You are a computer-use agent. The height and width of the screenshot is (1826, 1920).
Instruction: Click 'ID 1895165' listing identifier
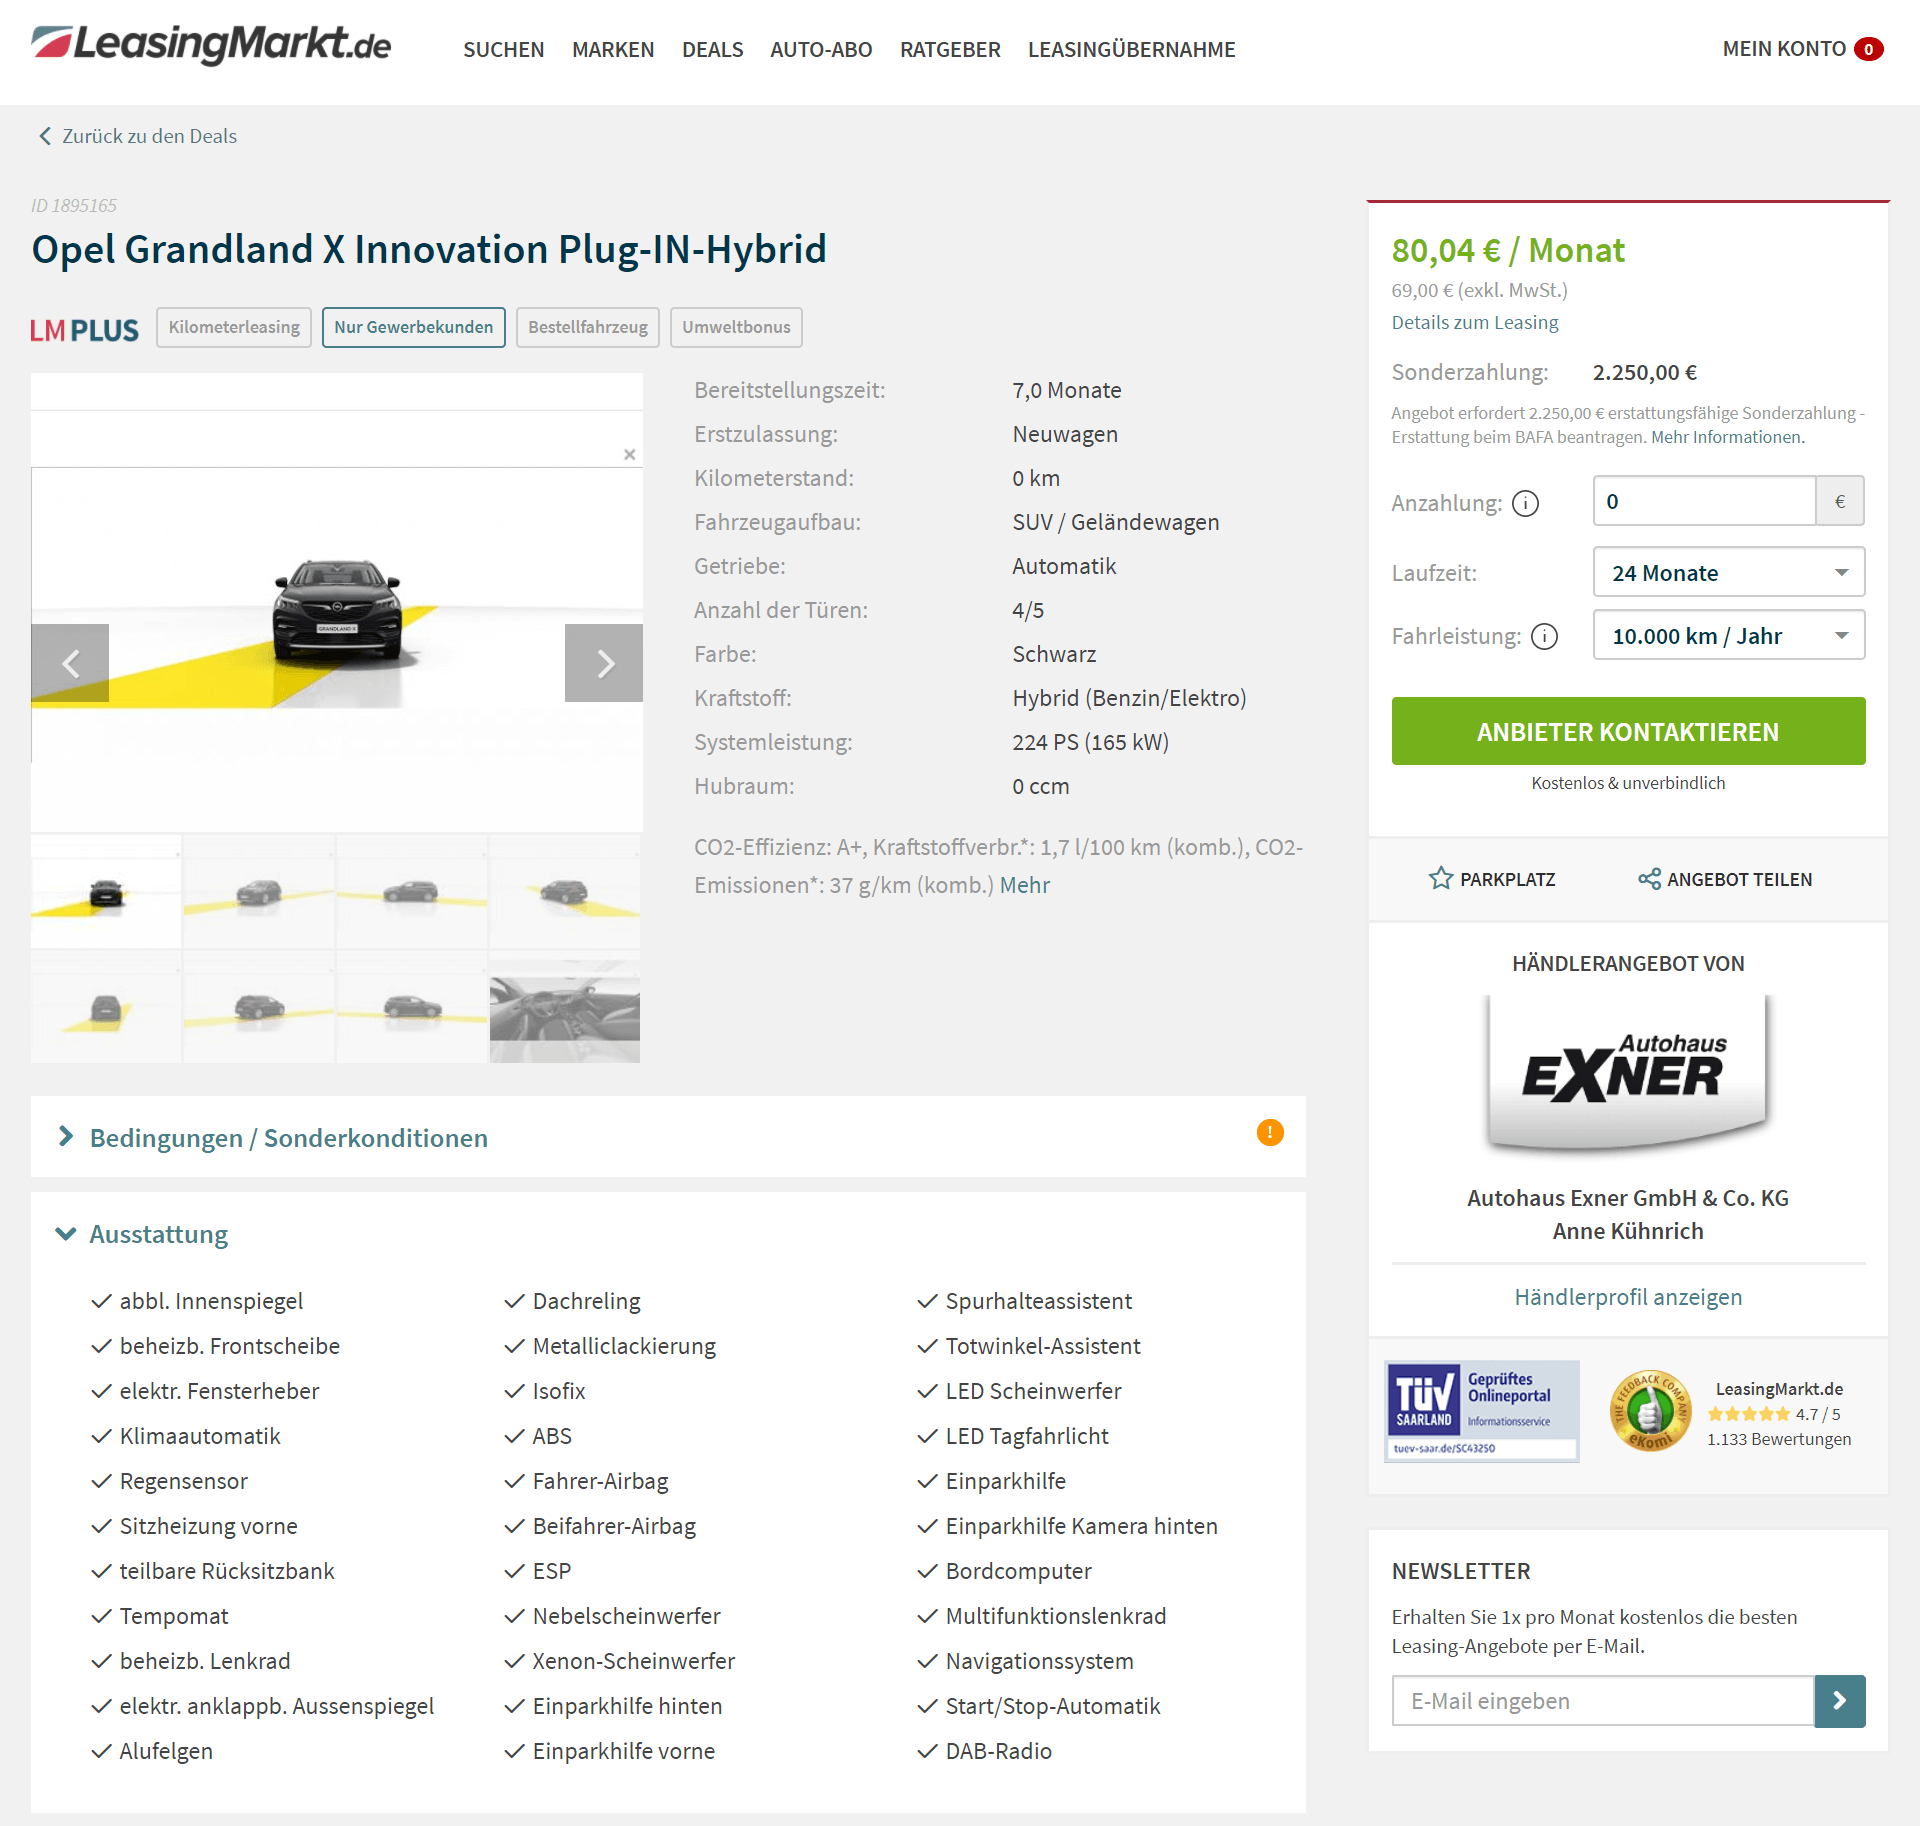point(74,205)
